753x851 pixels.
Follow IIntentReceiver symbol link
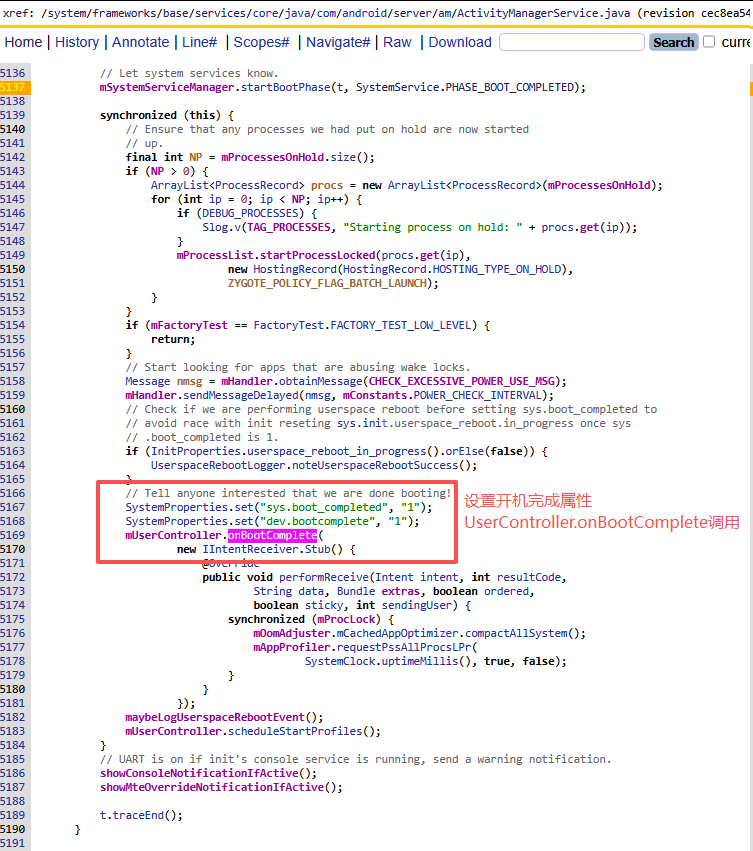(x=250, y=549)
